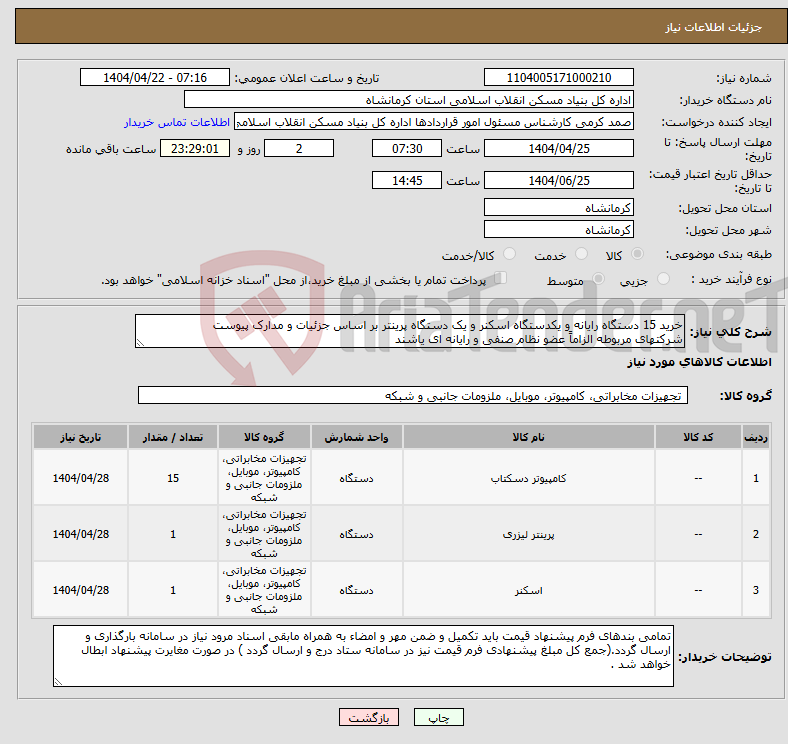
Task: Click the گروه کالا field
Action: click(x=413, y=395)
